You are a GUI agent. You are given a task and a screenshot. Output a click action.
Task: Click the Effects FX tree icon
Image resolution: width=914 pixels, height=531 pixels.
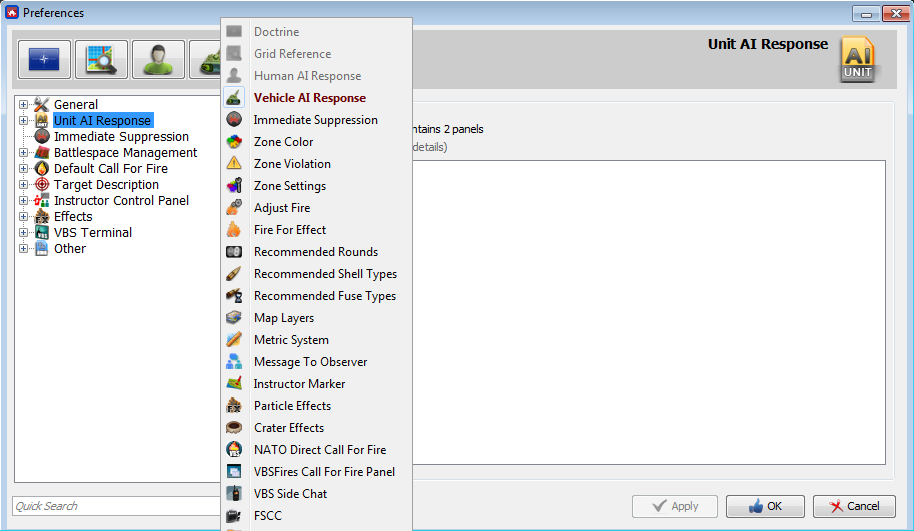[41, 216]
